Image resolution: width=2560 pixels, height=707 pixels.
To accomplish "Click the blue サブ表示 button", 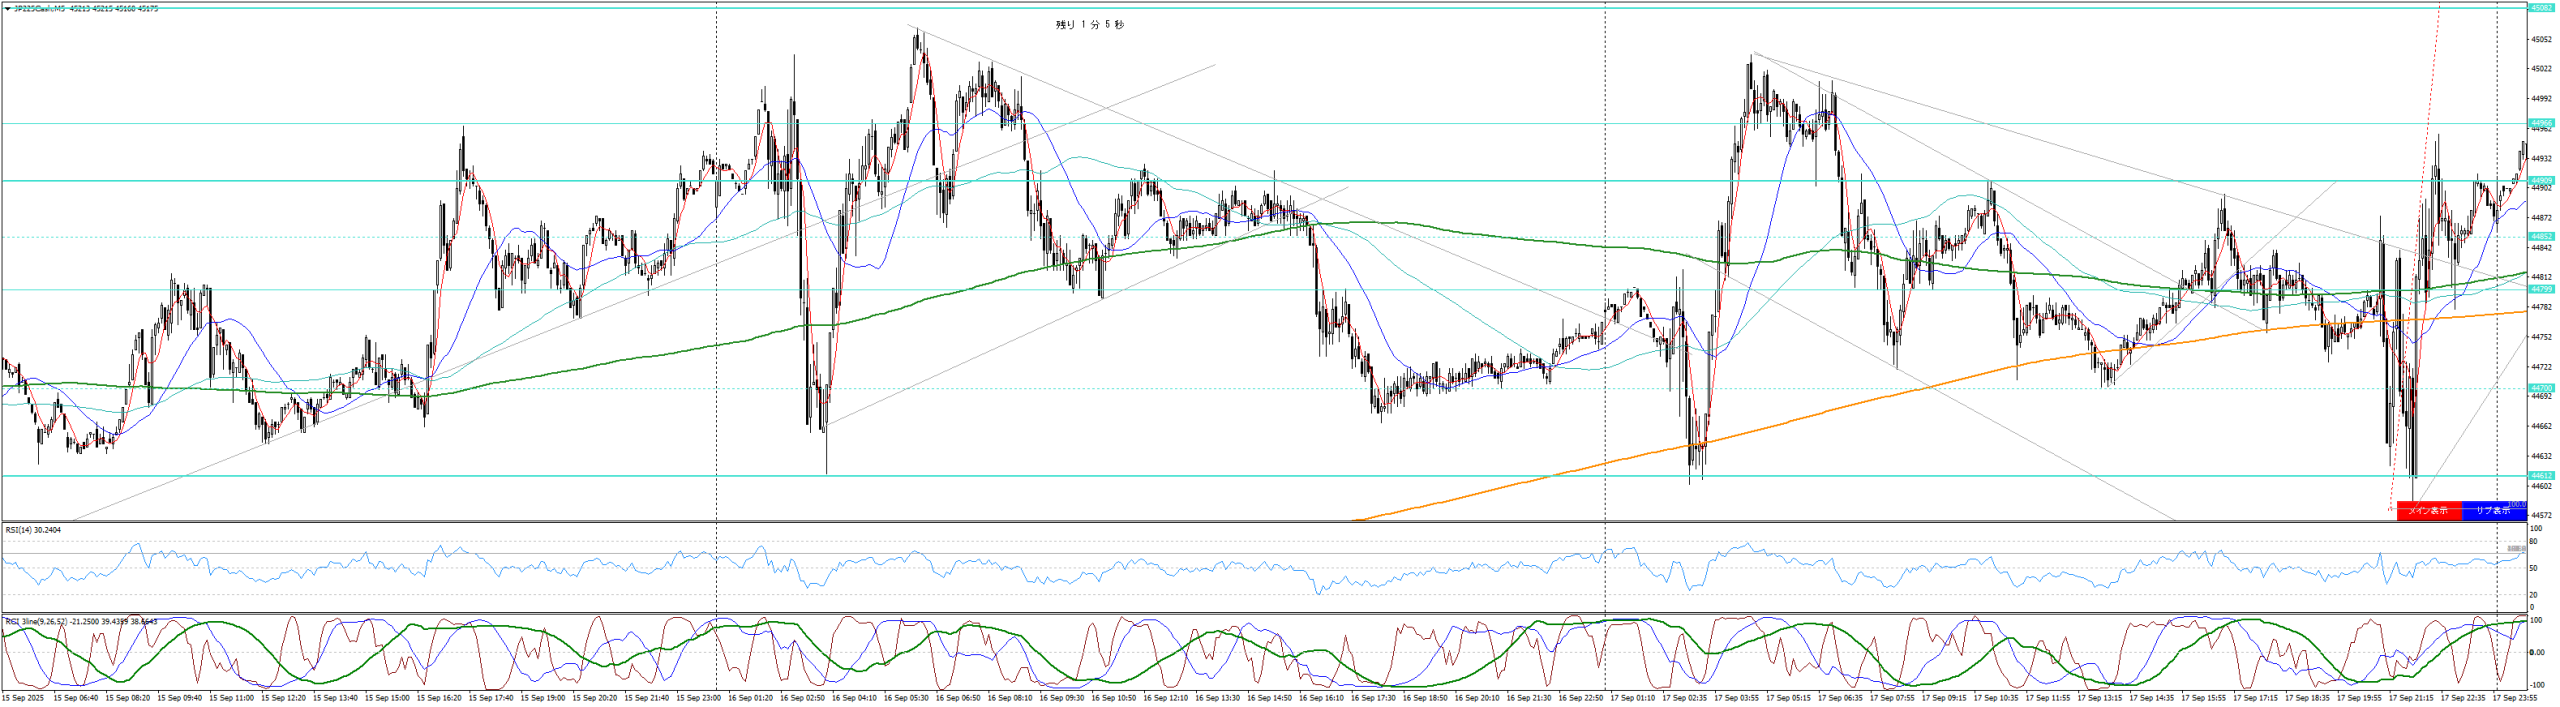I will pos(2493,511).
